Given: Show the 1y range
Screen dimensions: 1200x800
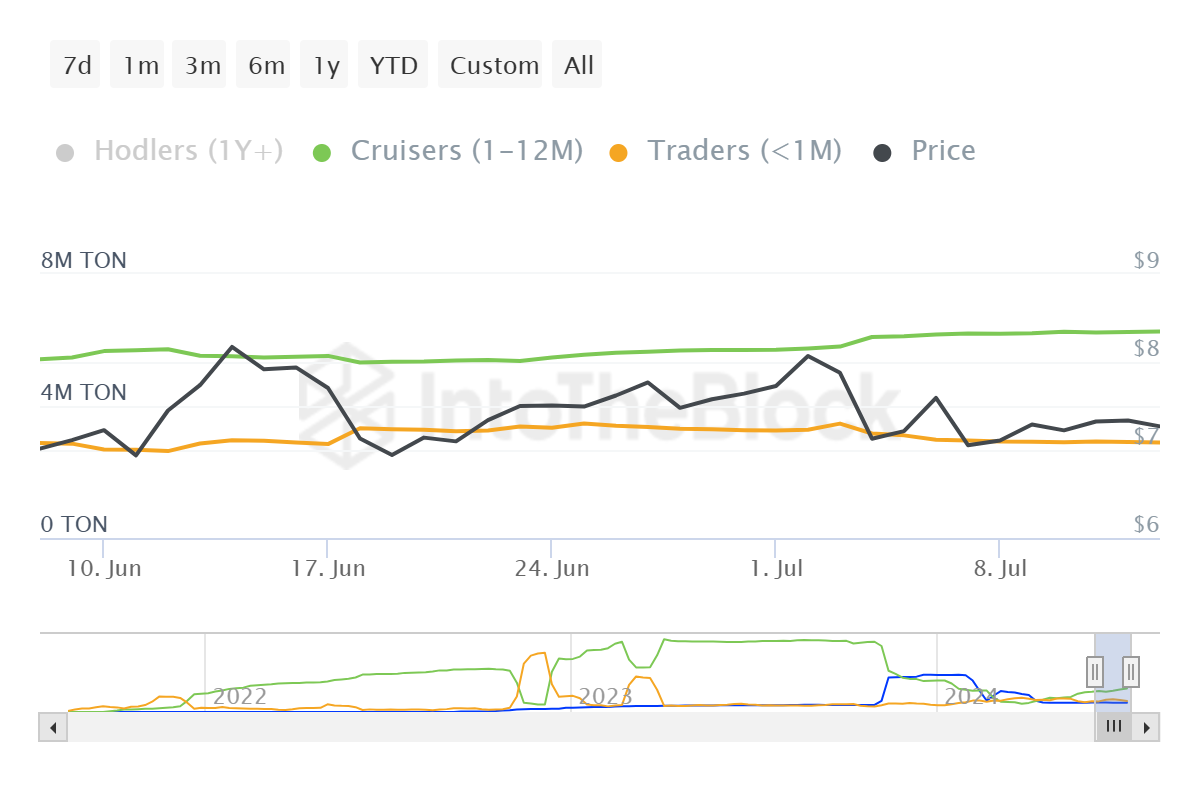Looking at the screenshot, I should [x=326, y=66].
